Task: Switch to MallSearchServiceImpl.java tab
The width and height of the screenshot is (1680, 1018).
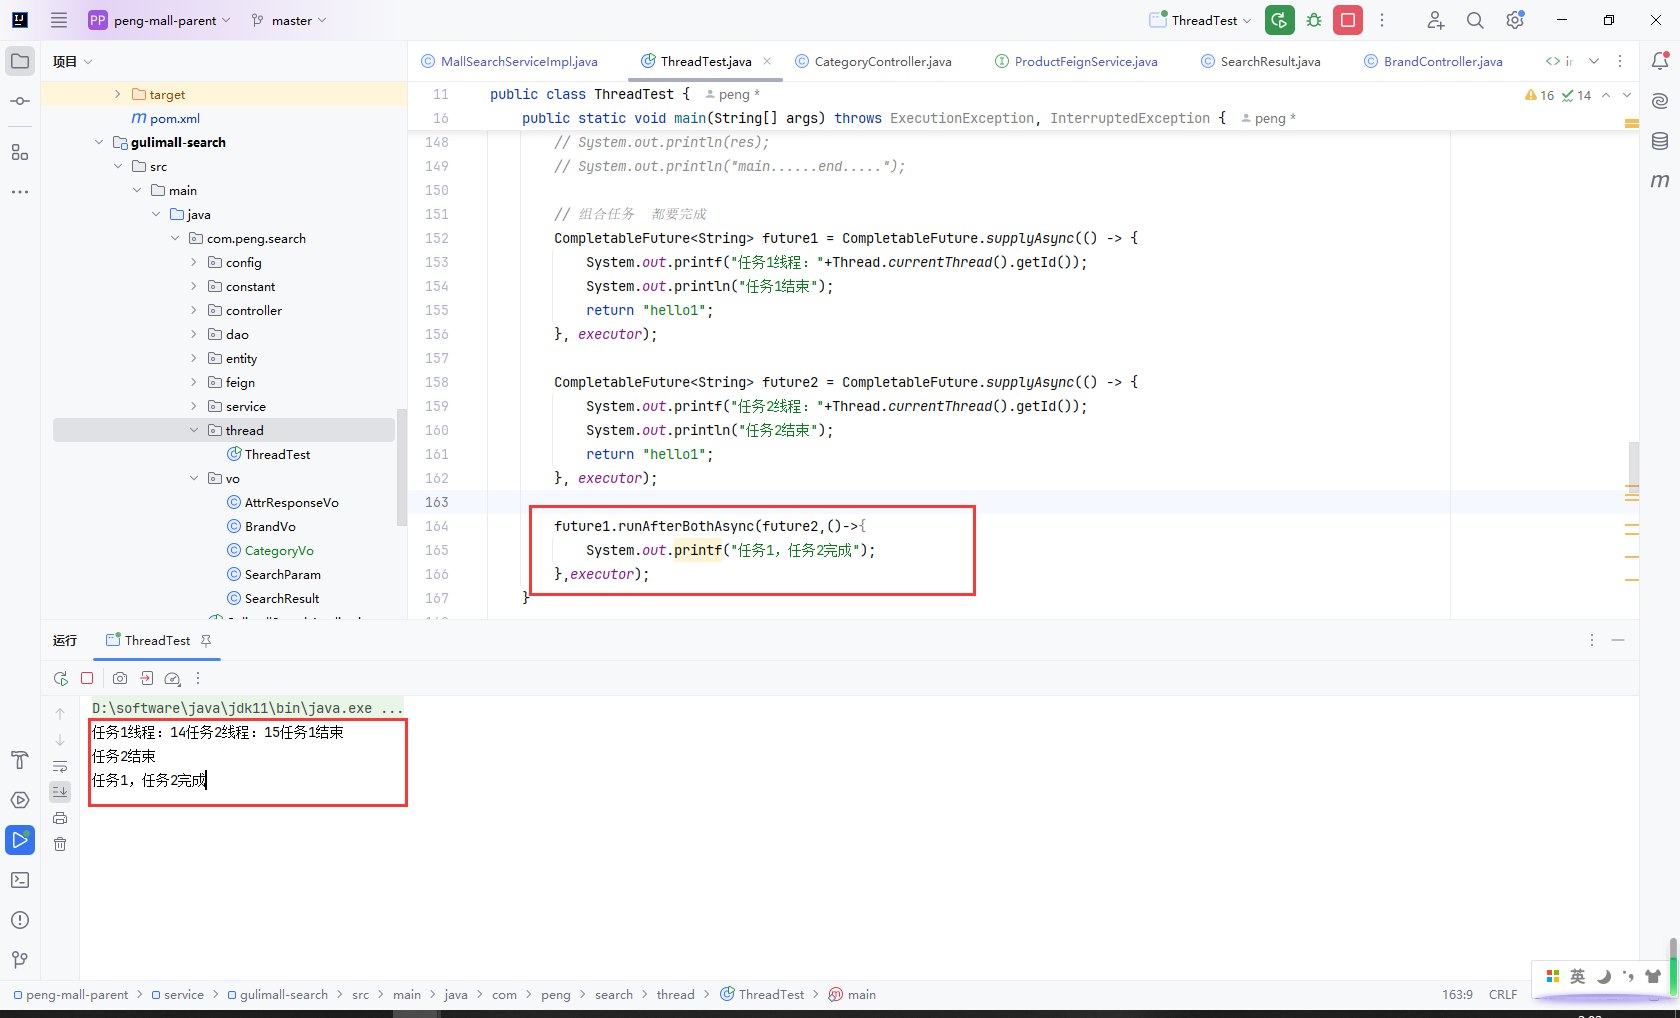Action: click(509, 61)
